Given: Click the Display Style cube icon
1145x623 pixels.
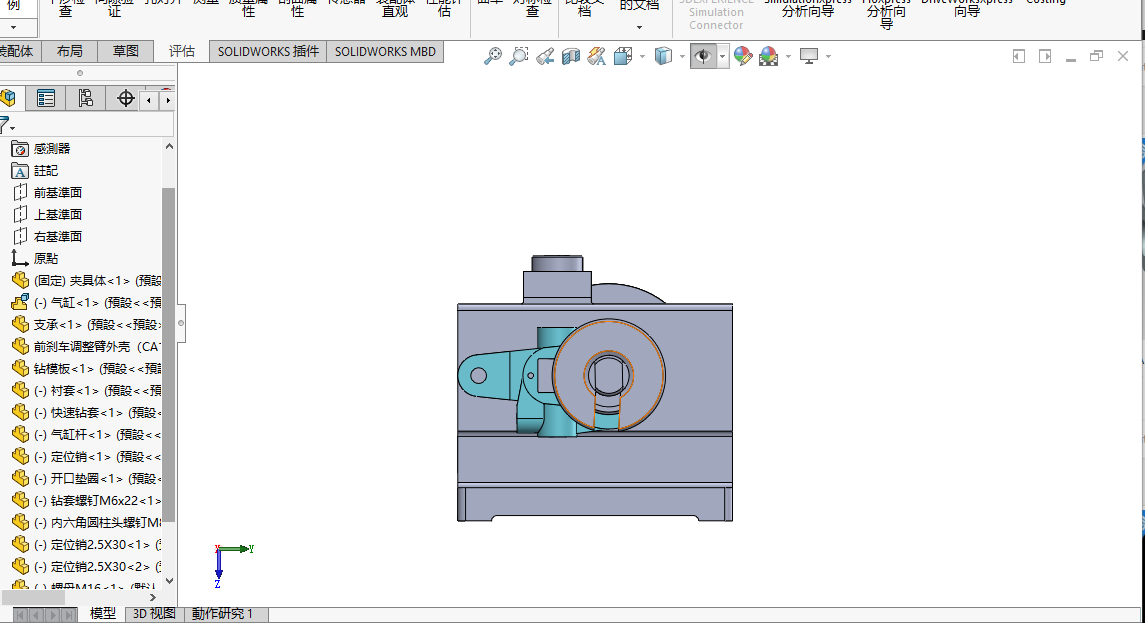Looking at the screenshot, I should [x=663, y=56].
